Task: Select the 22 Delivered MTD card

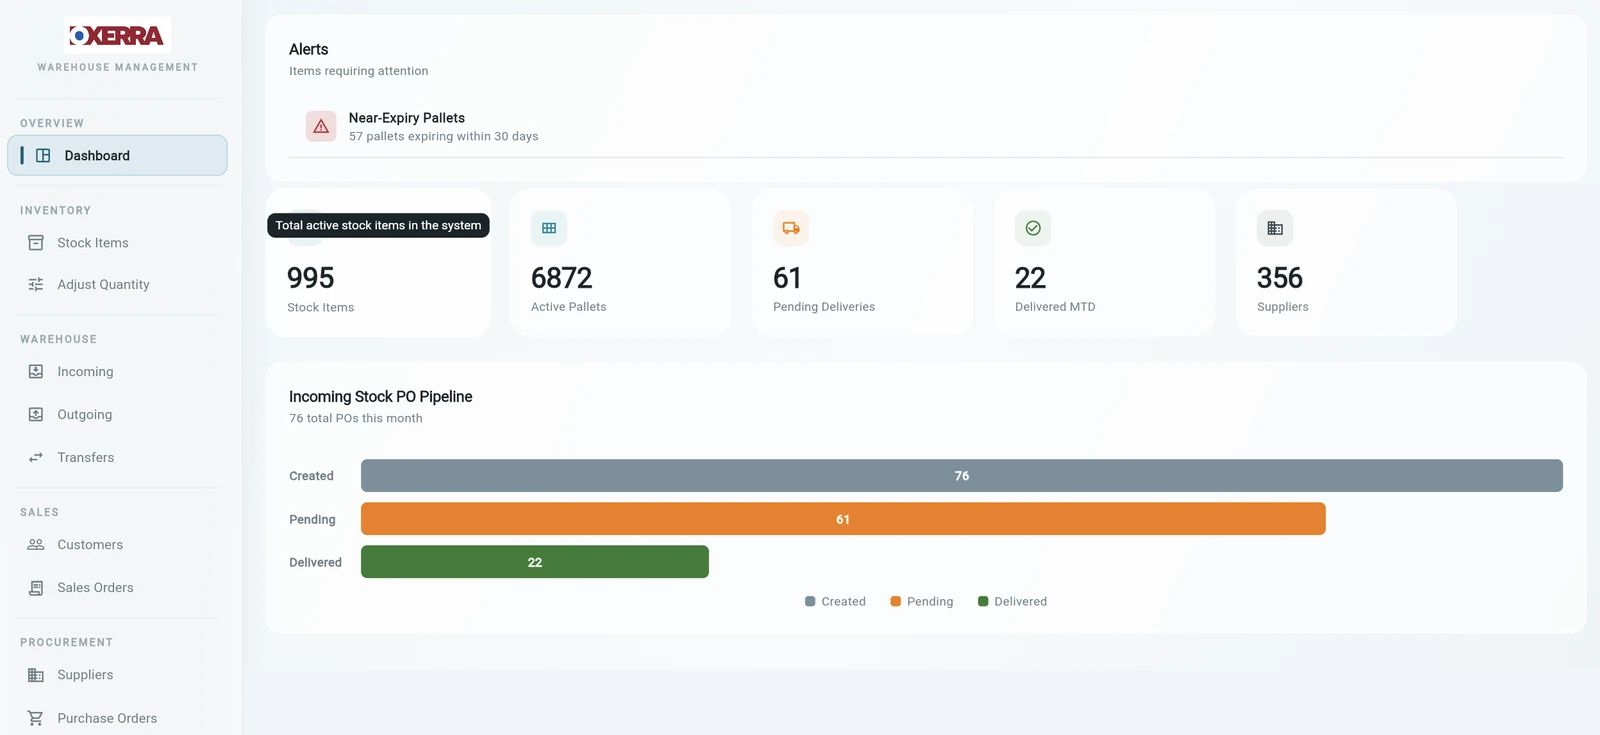Action: [1104, 263]
